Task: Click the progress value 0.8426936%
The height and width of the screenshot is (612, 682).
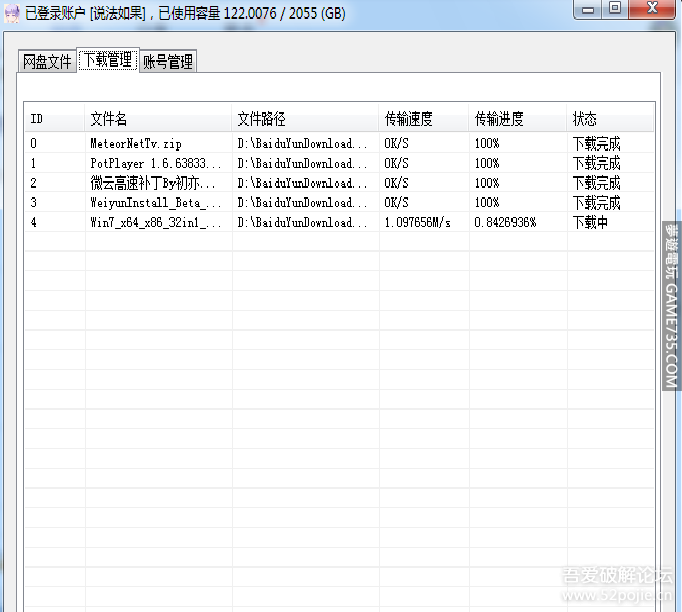Action: tap(505, 223)
